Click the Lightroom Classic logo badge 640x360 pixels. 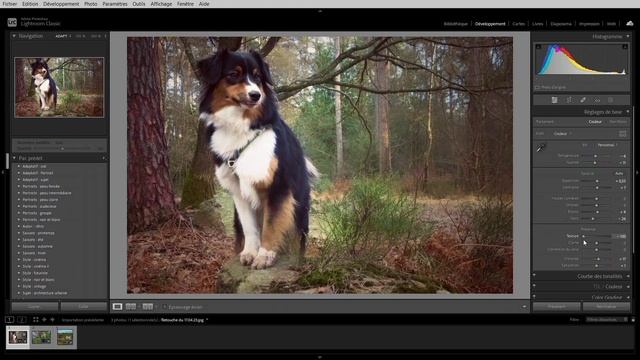[12, 22]
